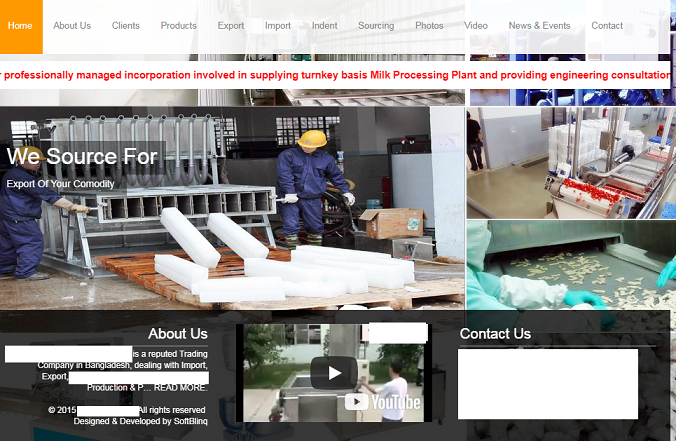Open the About Us page
This screenshot has height=441, width=676.
(x=72, y=26)
